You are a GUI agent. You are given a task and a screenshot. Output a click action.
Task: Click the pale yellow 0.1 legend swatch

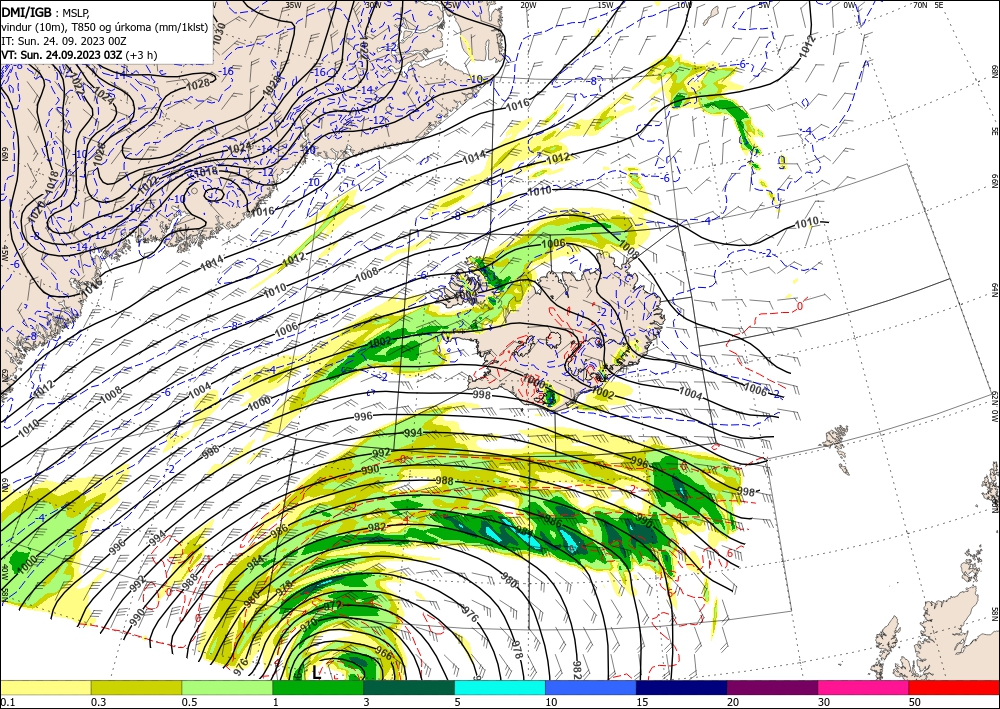tap(45, 687)
